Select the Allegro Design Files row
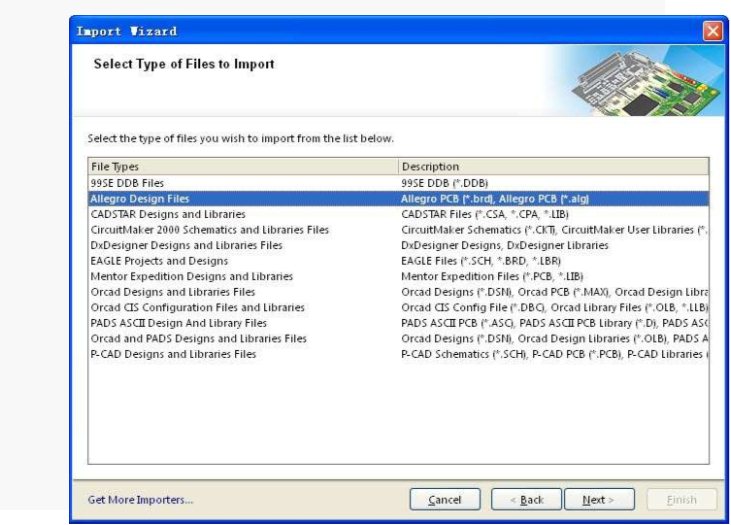731x525 pixels. tap(399, 199)
